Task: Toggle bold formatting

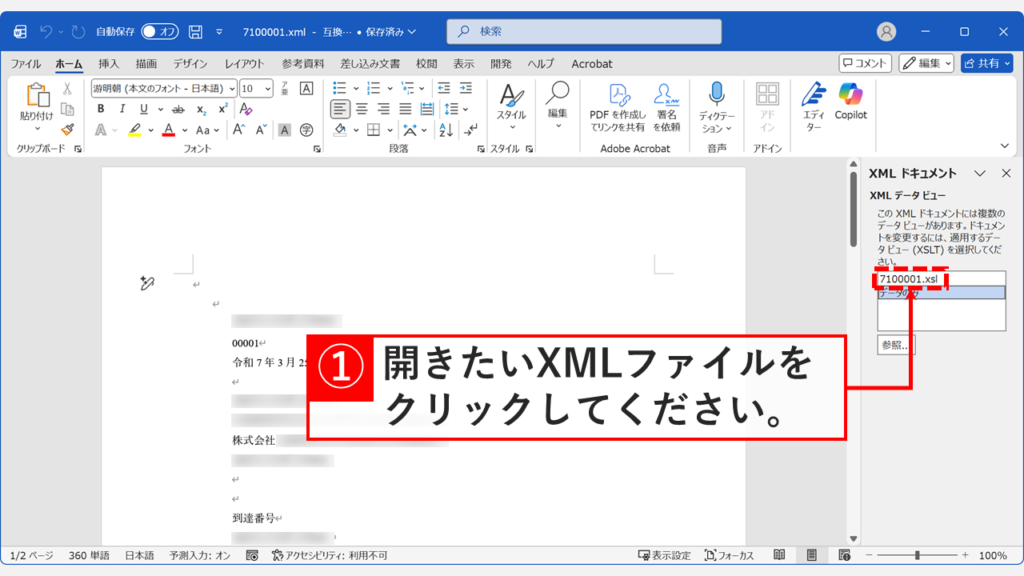Action: coord(102,108)
